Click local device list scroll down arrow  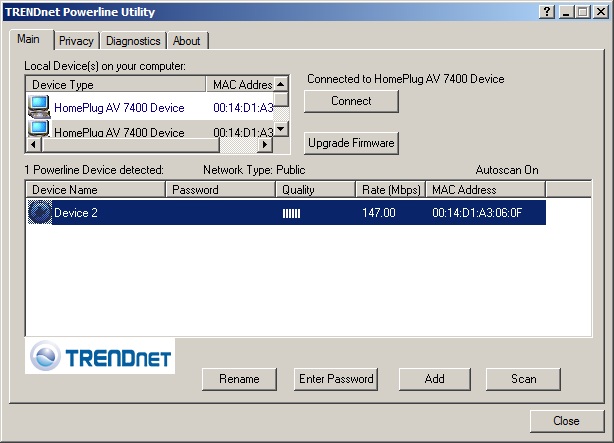281,128
